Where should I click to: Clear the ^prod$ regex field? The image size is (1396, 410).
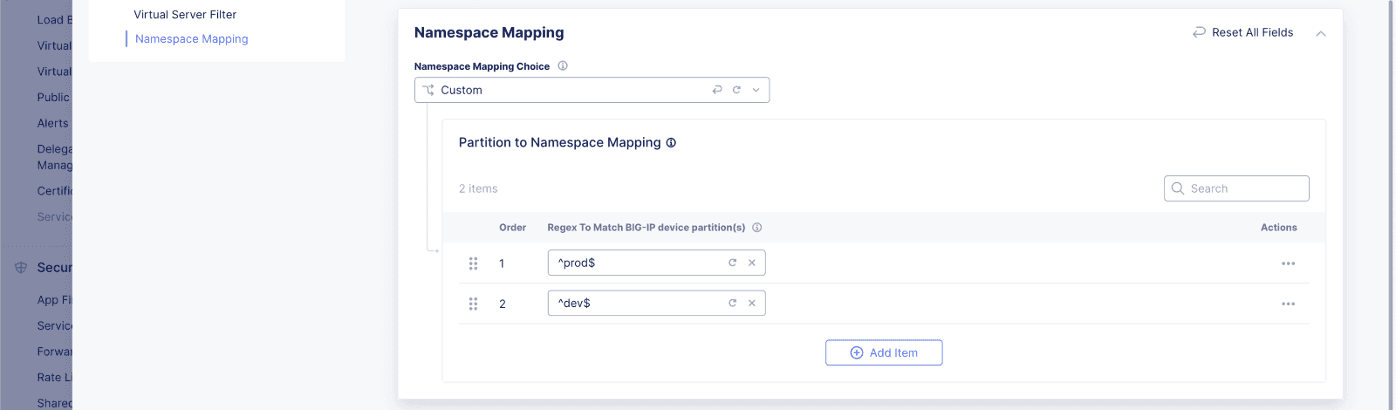coord(752,263)
